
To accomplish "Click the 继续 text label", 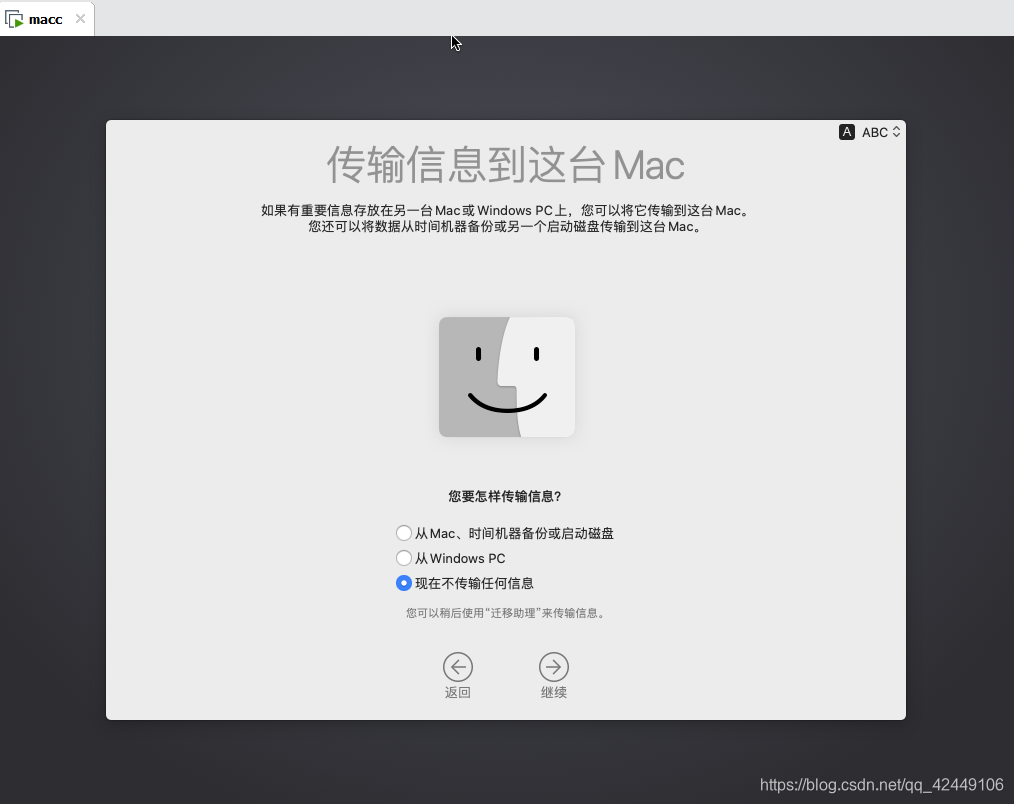I will pyautogui.click(x=554, y=692).
